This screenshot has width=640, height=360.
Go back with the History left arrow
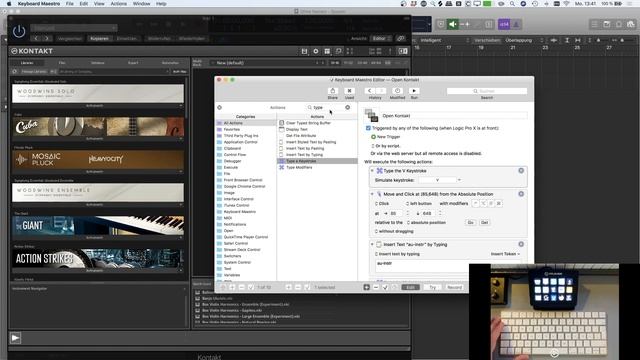pos(369,91)
